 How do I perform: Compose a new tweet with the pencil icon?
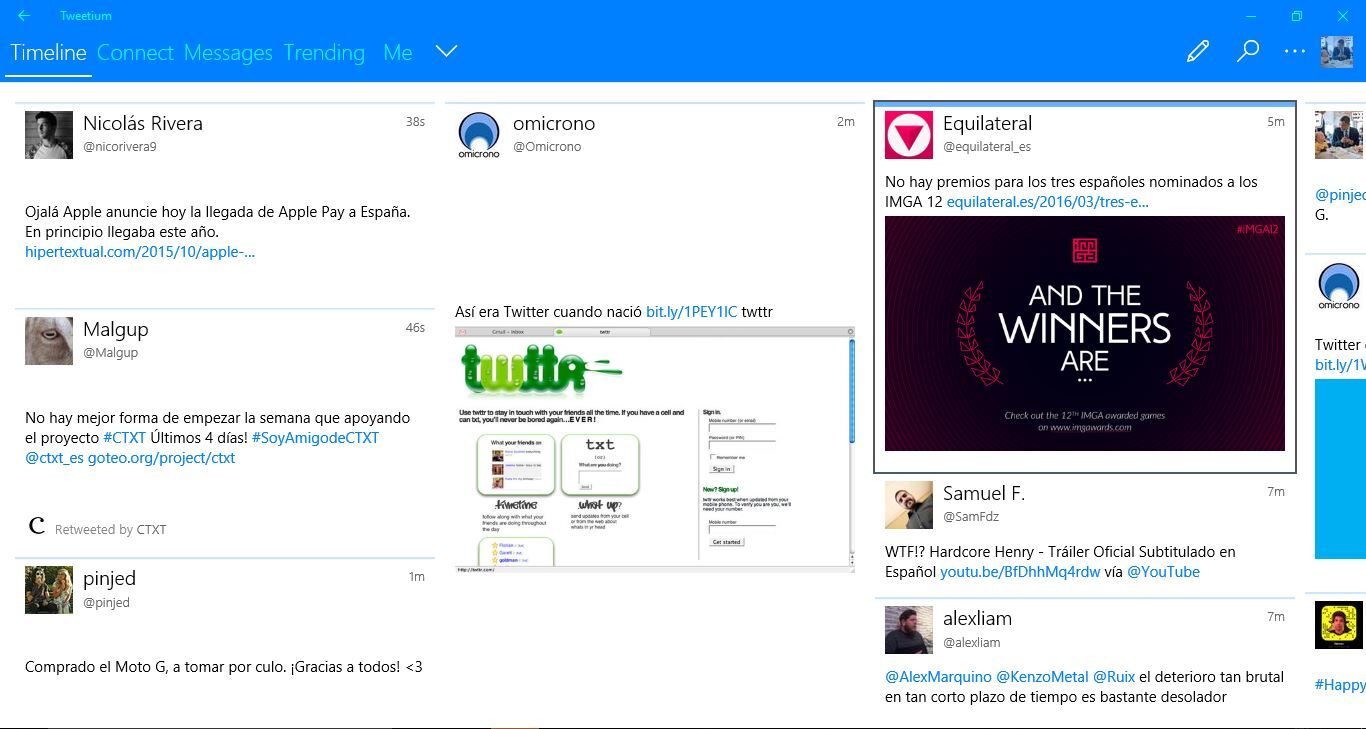point(1197,50)
